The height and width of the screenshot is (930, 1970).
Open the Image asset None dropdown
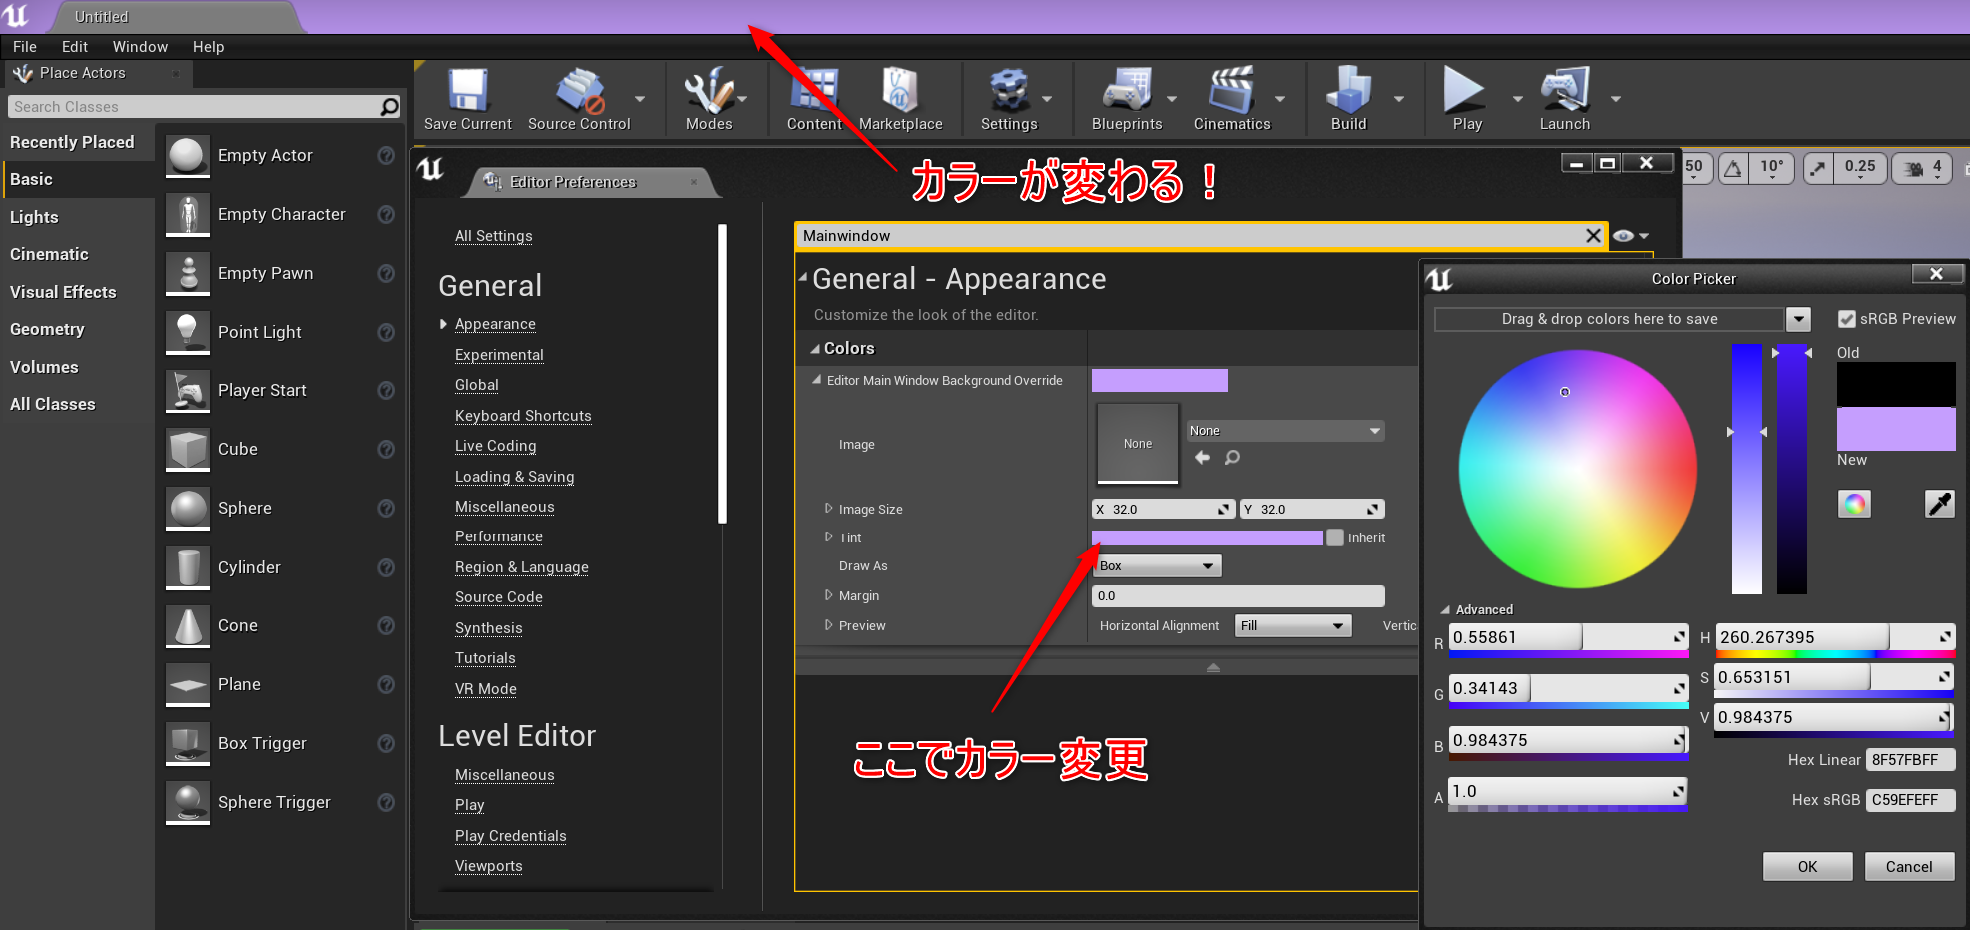(x=1285, y=431)
